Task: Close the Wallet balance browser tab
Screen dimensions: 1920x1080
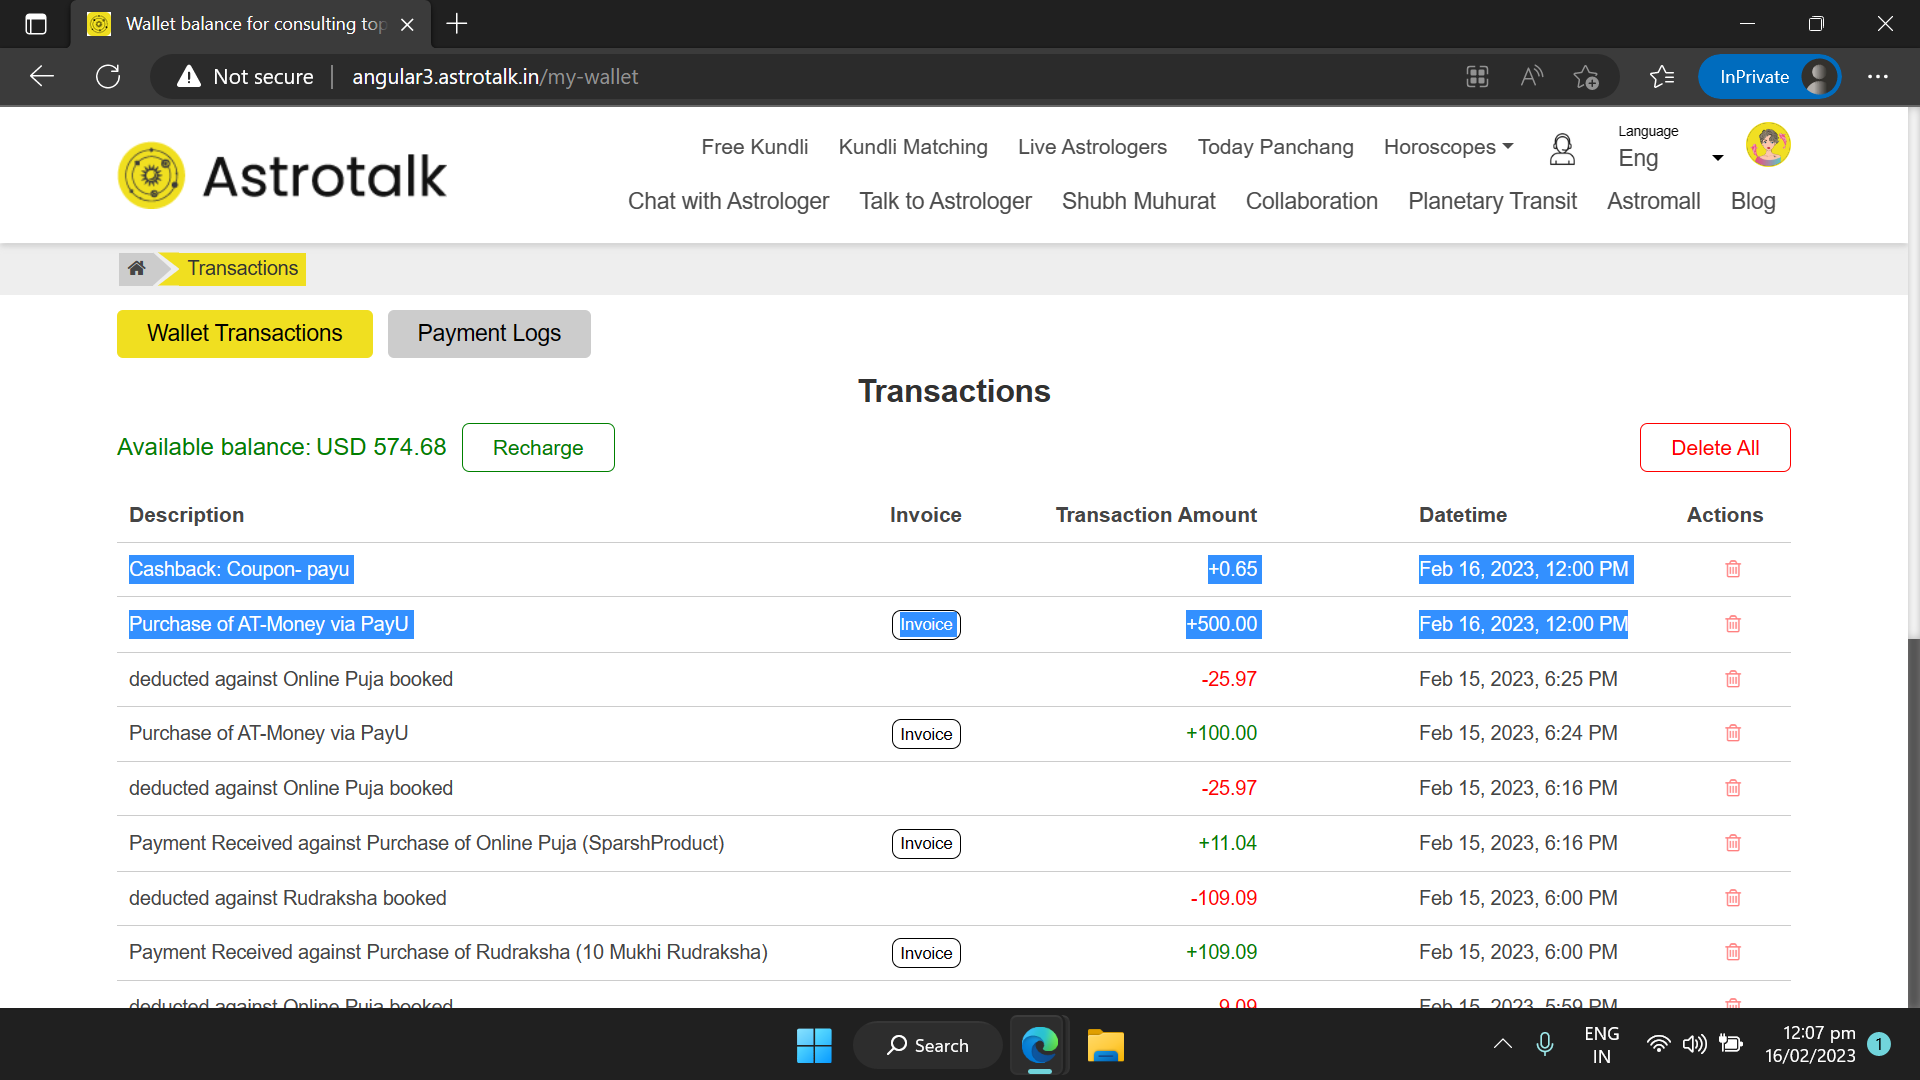Action: pyautogui.click(x=407, y=25)
